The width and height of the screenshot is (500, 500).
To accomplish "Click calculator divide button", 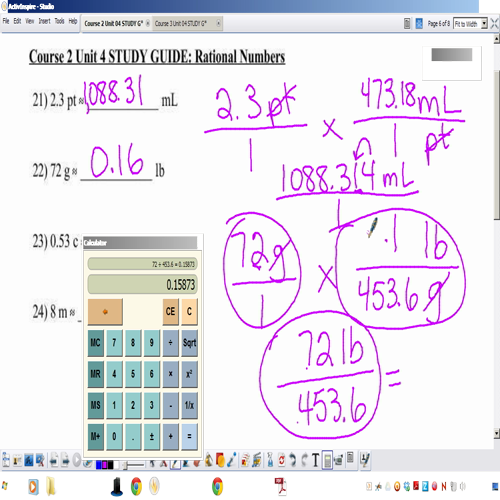I will (170, 343).
